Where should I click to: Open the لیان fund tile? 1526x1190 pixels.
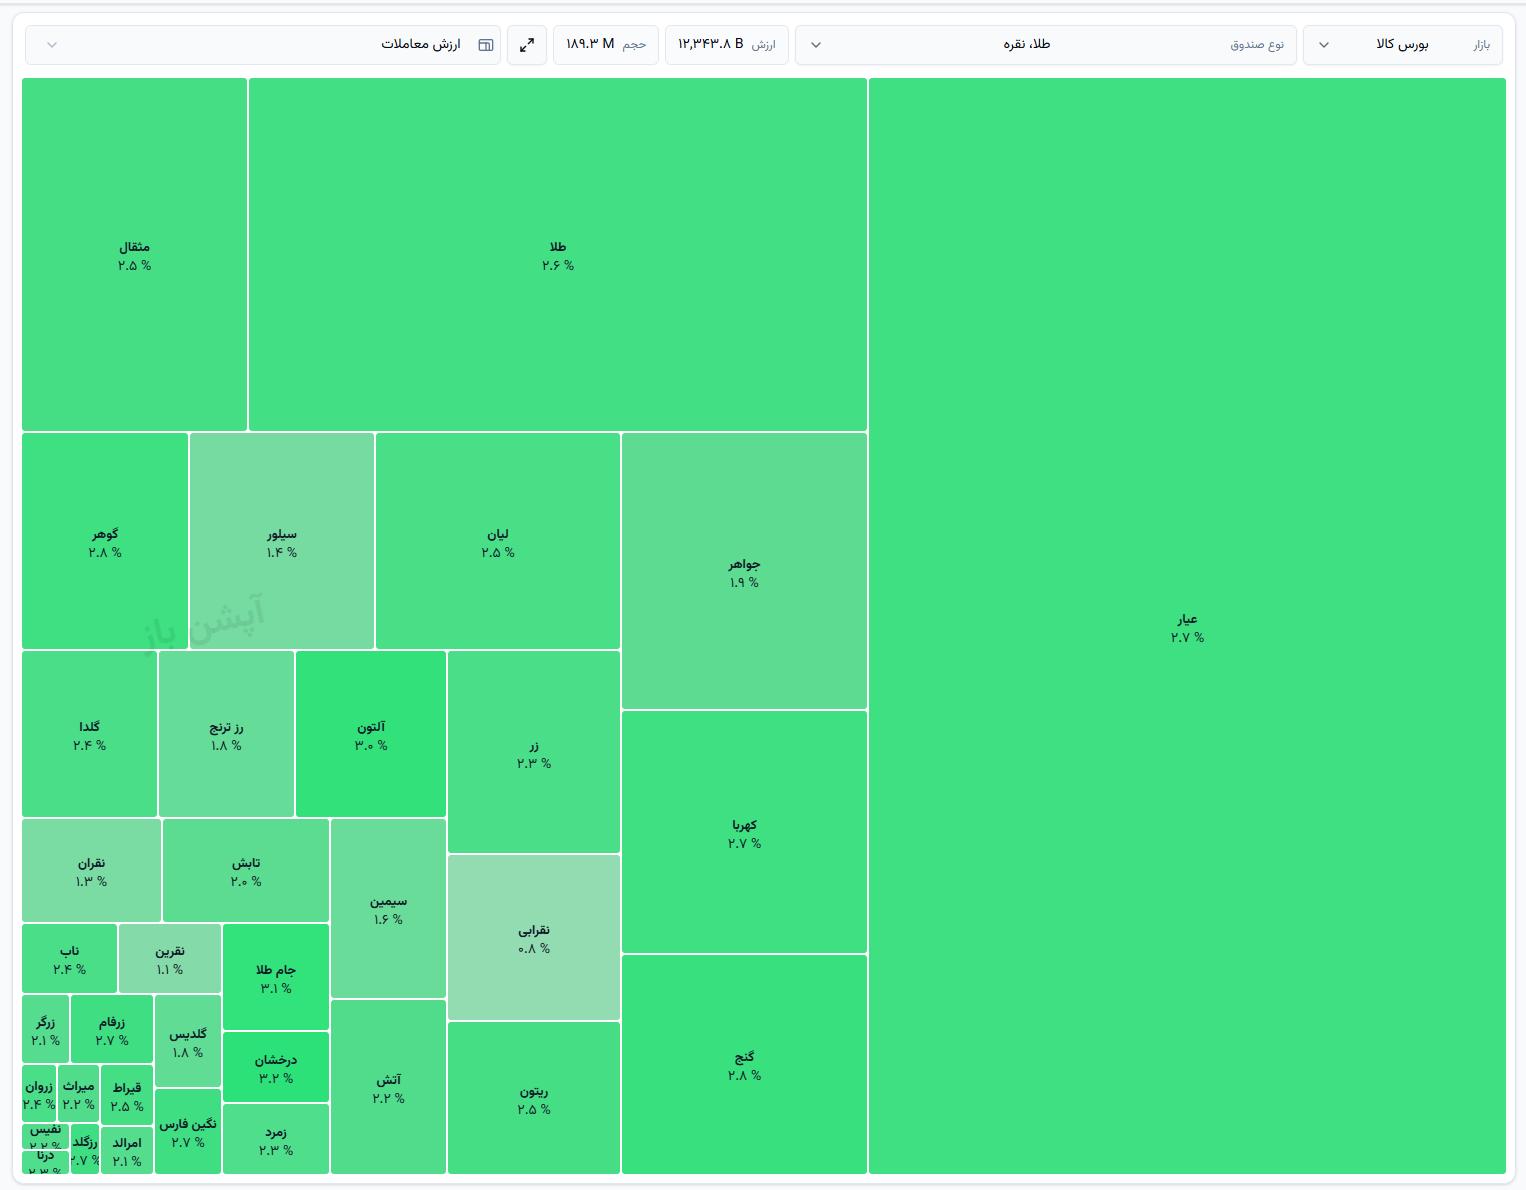(498, 541)
